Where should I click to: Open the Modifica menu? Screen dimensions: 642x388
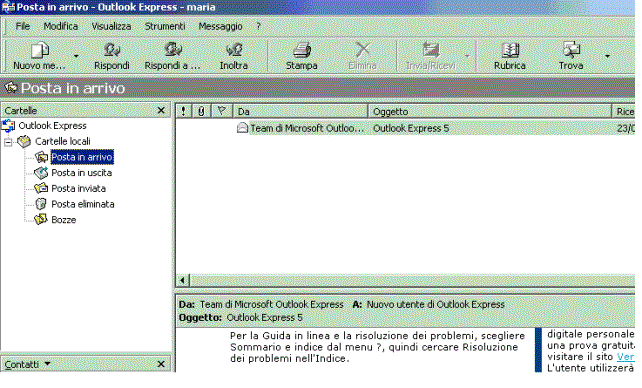[x=61, y=27]
